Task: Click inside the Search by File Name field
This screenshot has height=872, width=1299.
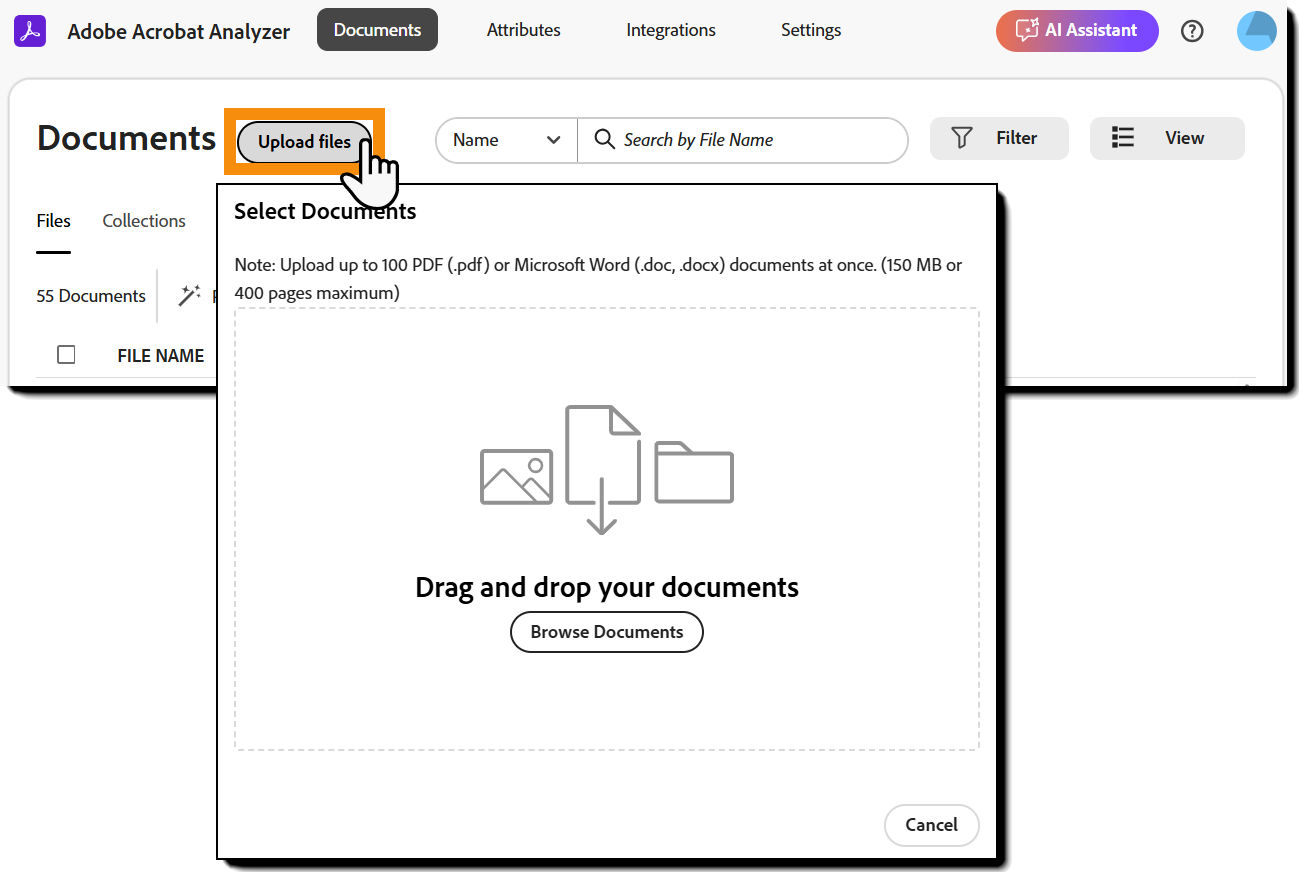Action: pyautogui.click(x=744, y=140)
